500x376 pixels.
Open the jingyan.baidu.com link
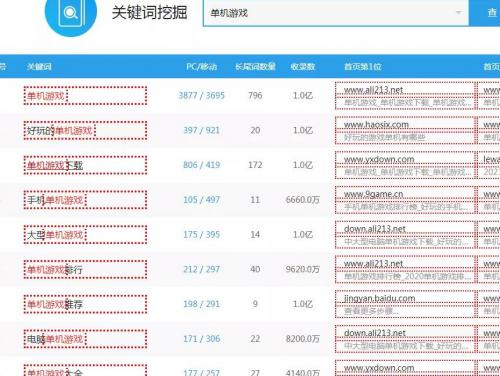pos(380,298)
